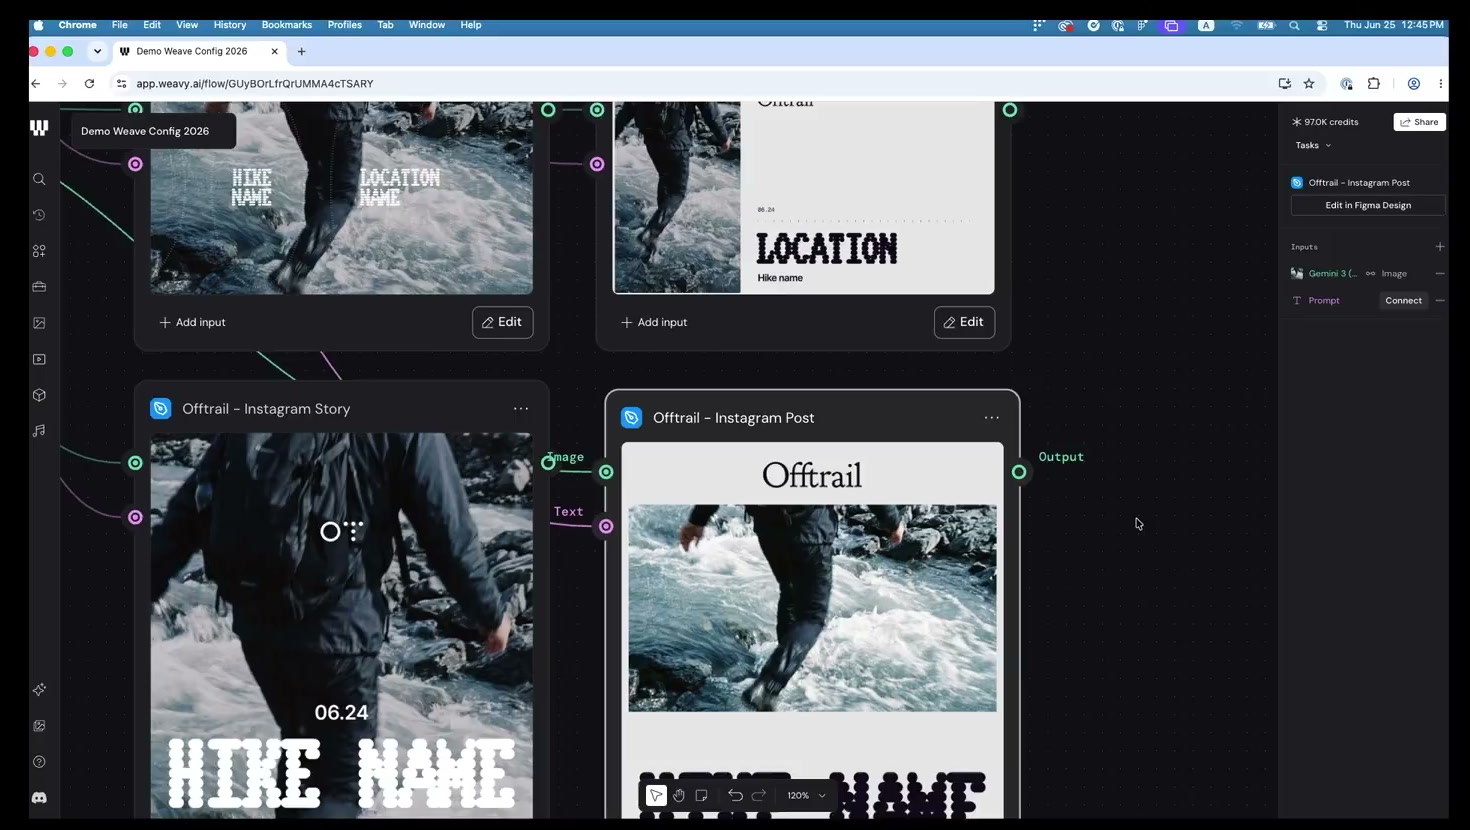The height and width of the screenshot is (830, 1470).
Task: Open a new Chrome tab
Action: point(301,51)
